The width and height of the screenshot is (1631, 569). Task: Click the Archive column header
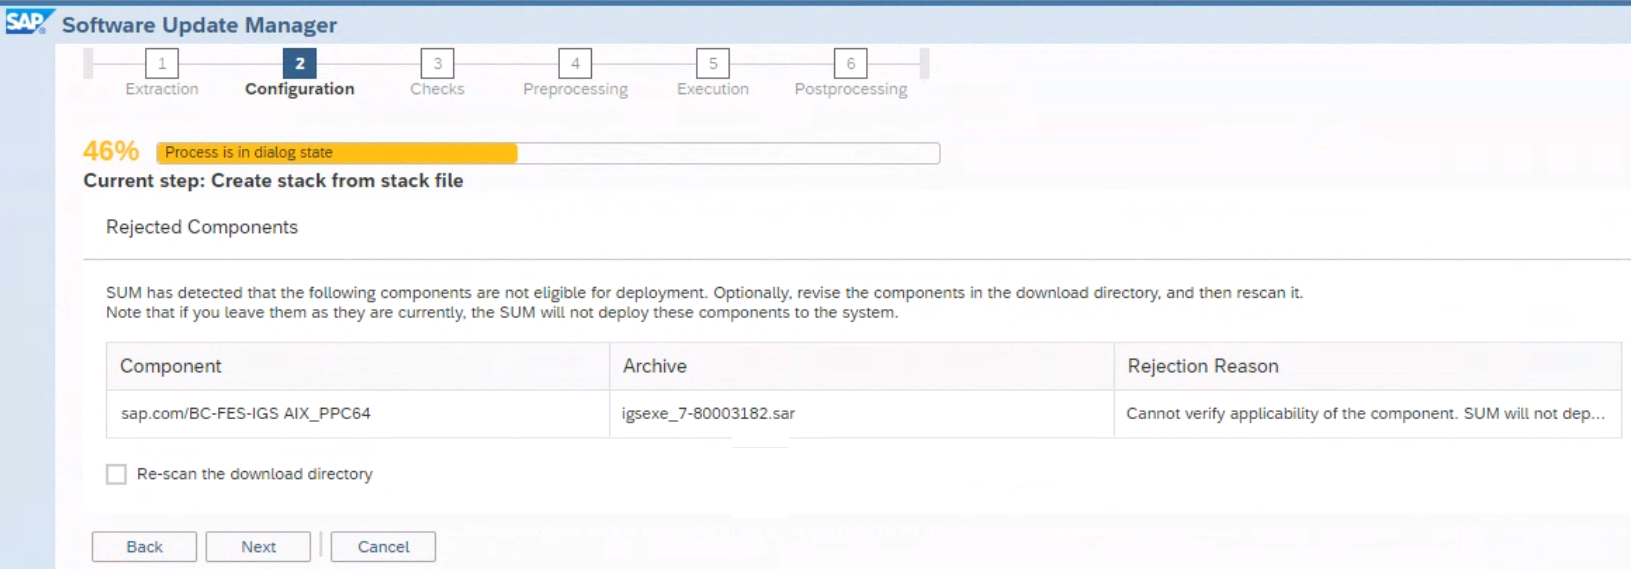862,366
